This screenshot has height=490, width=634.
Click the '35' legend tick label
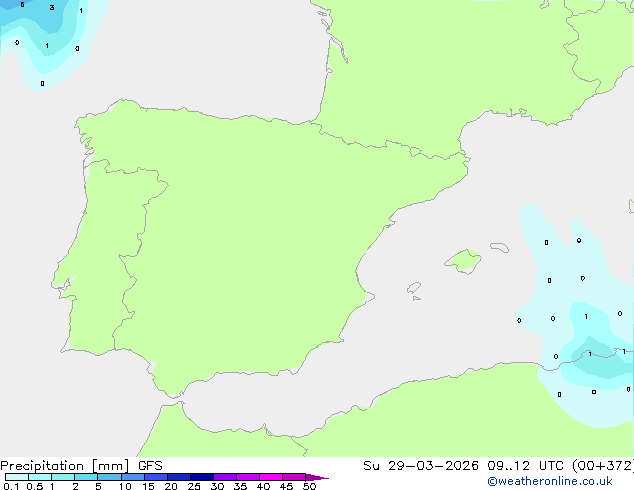(240, 486)
